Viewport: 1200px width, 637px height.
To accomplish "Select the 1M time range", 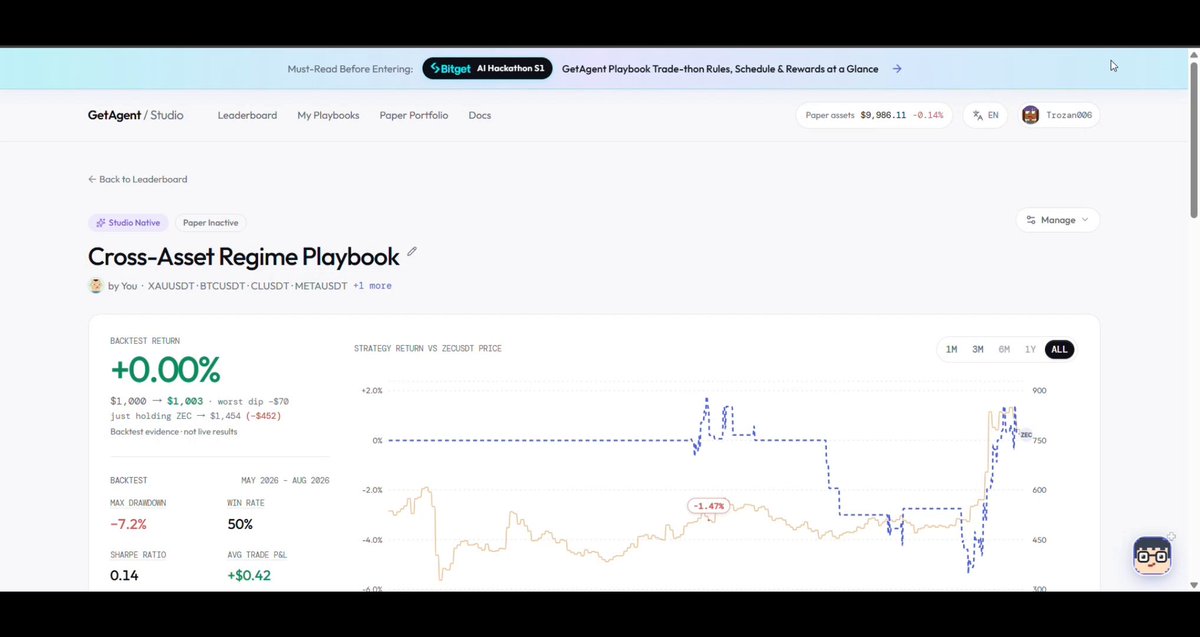I will pos(951,349).
